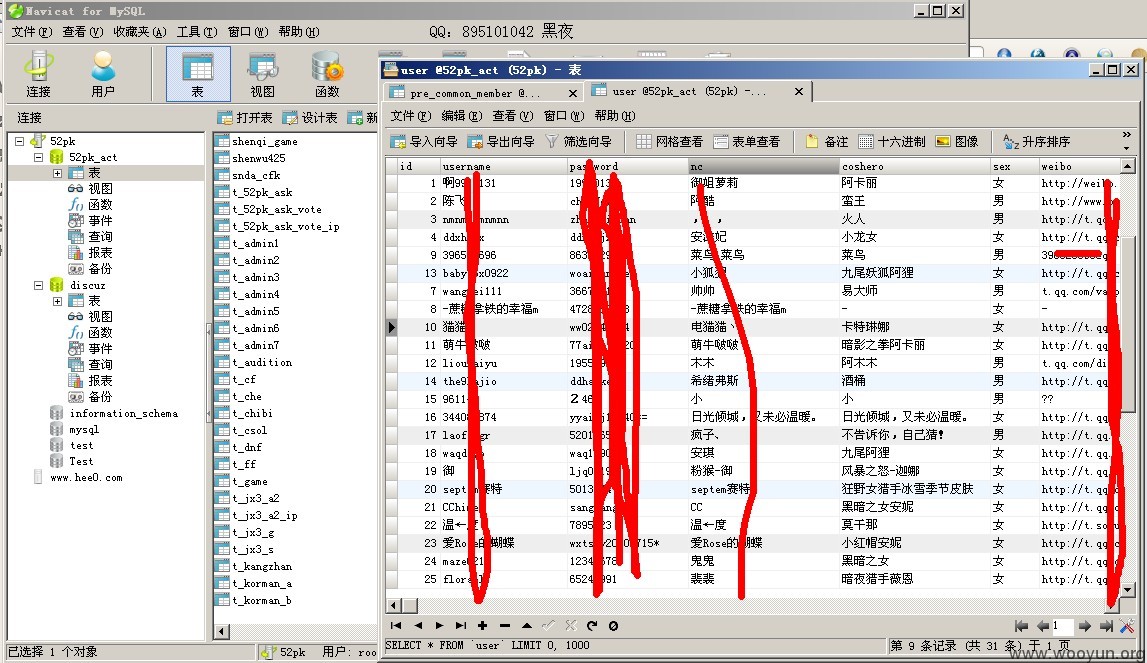Switch to 网格查看 grid view
This screenshot has width=1147, height=663.
pyautogui.click(x=669, y=141)
